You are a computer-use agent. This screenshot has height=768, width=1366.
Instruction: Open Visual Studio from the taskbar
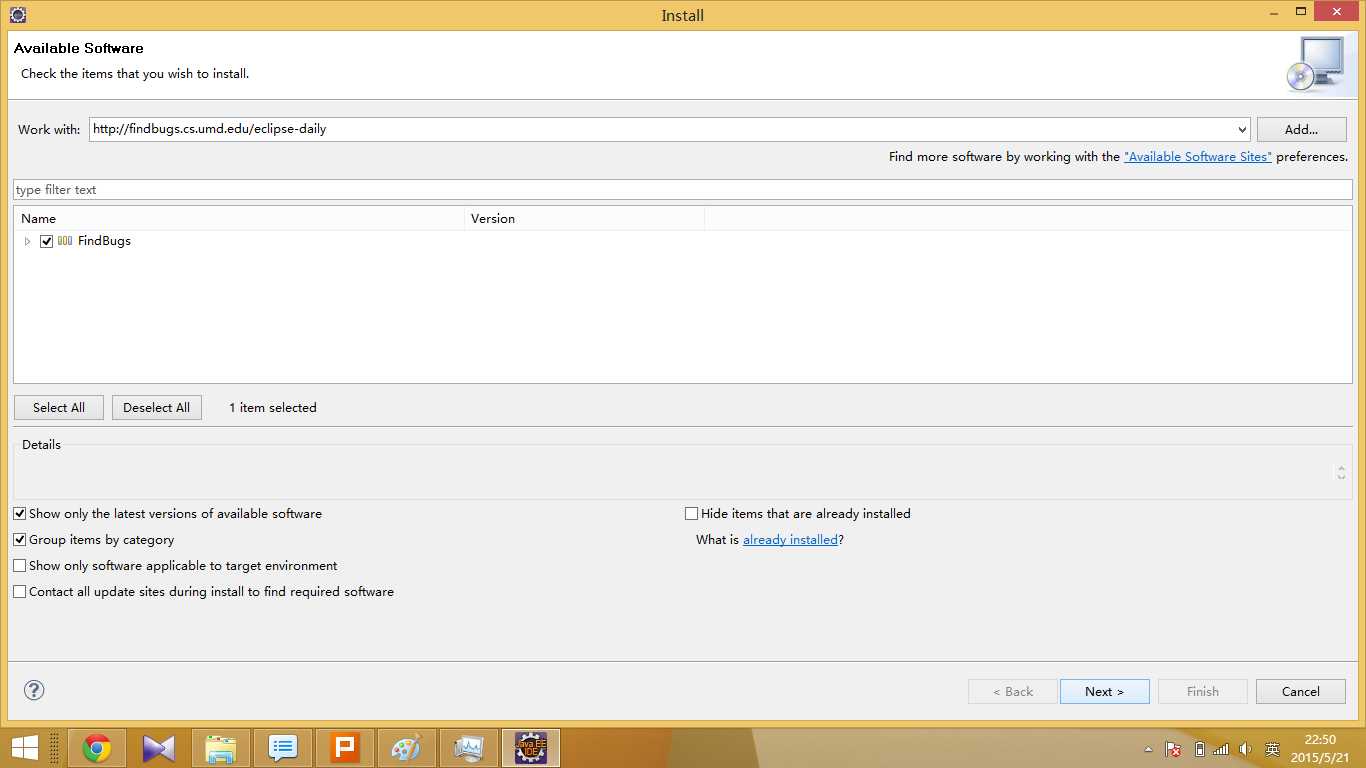(159, 748)
